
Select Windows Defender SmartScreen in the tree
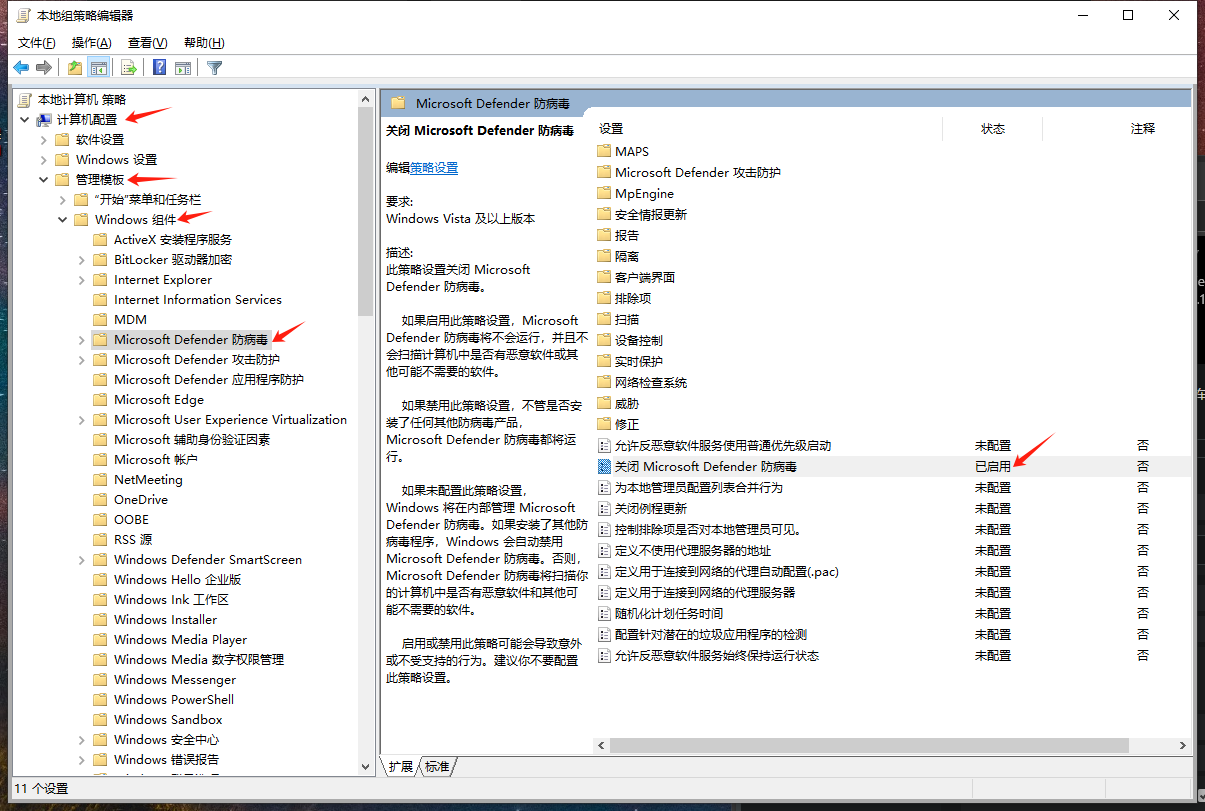208,559
